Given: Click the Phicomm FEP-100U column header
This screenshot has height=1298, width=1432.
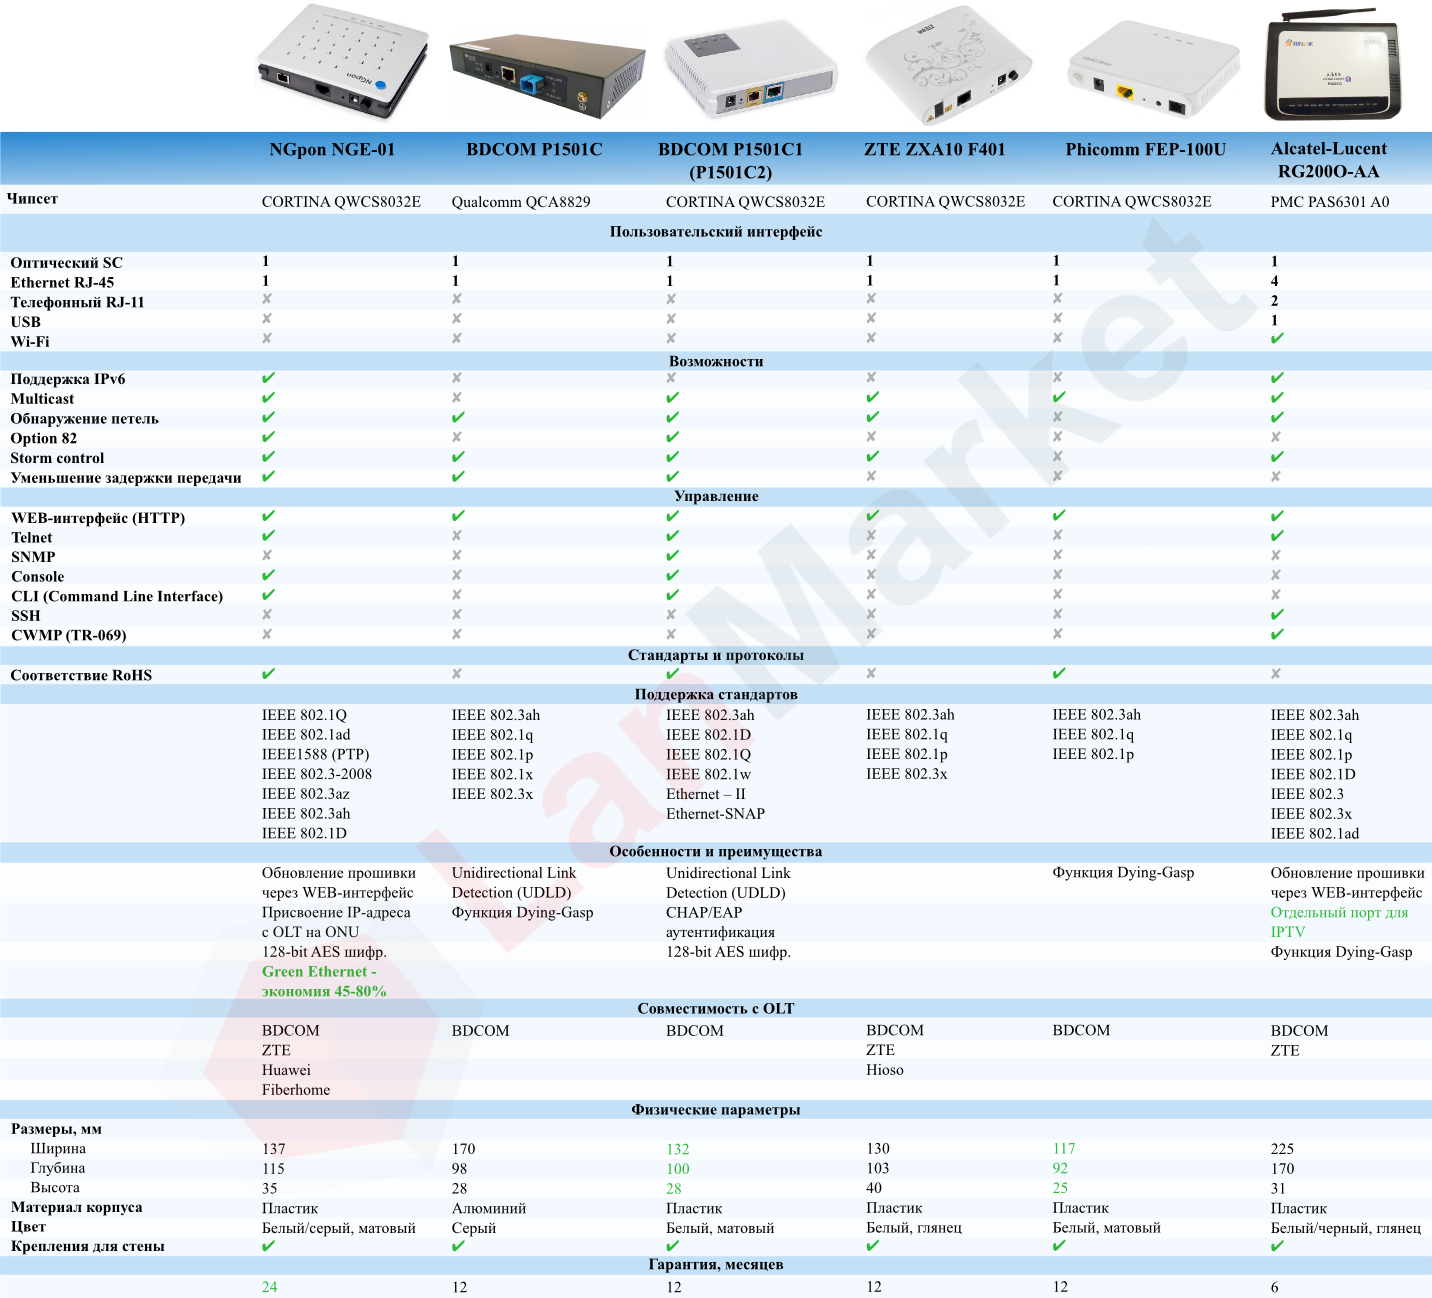Looking at the screenshot, I should pyautogui.click(x=1145, y=150).
